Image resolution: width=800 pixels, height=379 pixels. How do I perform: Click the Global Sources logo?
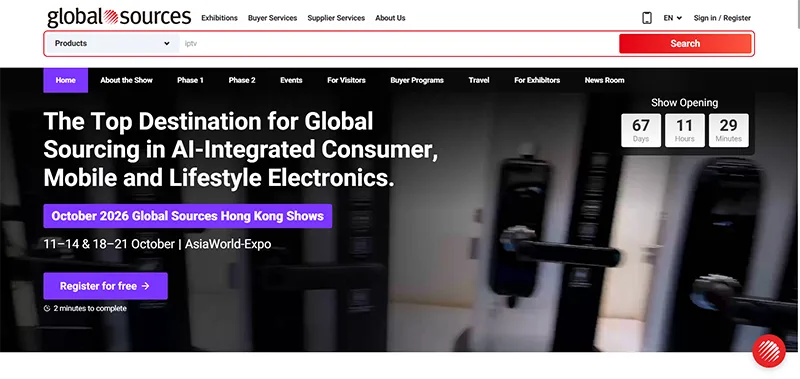[119, 17]
